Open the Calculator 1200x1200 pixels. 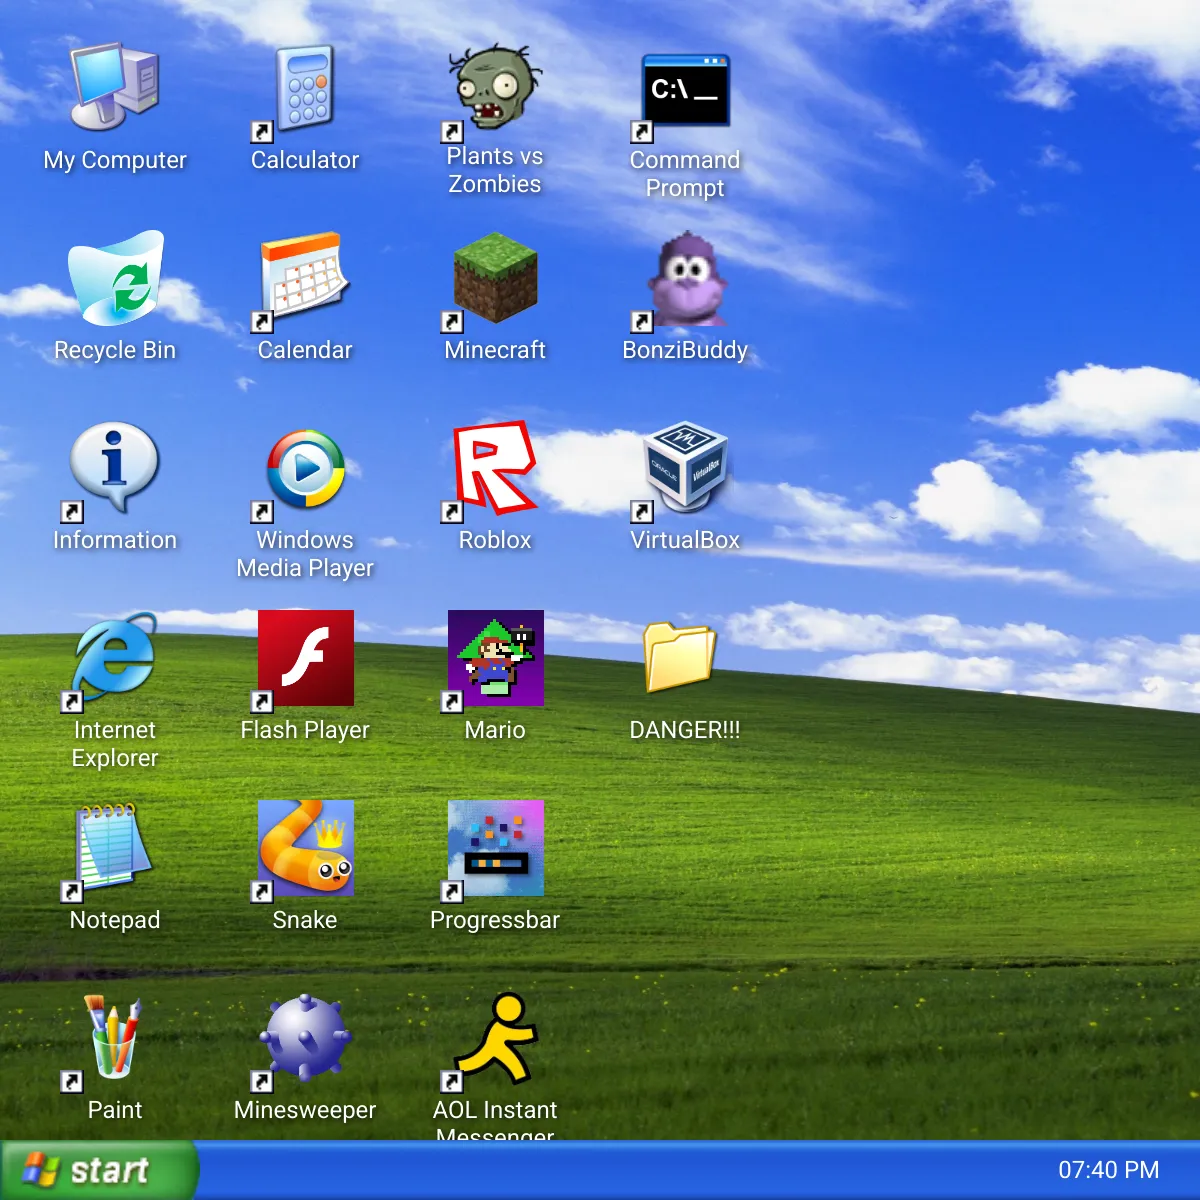[x=305, y=90]
